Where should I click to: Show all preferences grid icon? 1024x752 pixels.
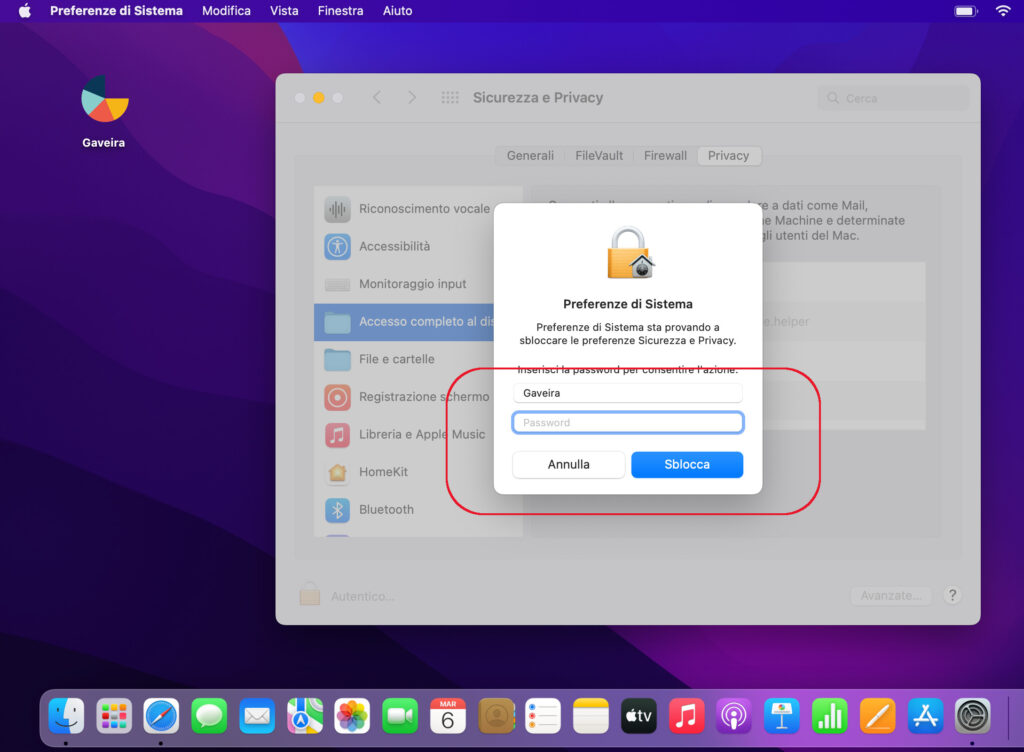point(450,97)
